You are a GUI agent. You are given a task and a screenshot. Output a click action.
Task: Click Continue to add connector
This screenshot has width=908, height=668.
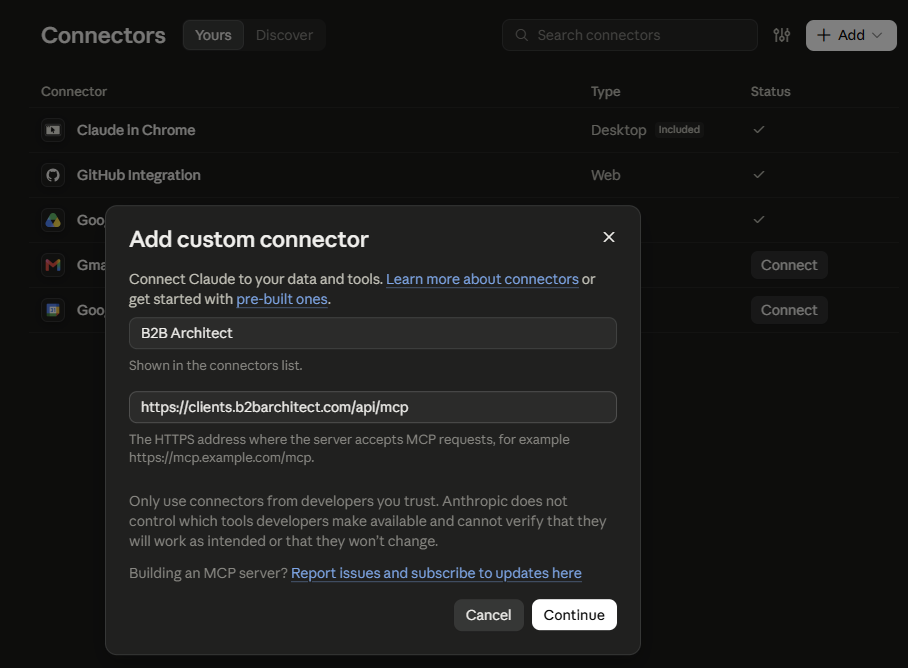pyautogui.click(x=574, y=615)
